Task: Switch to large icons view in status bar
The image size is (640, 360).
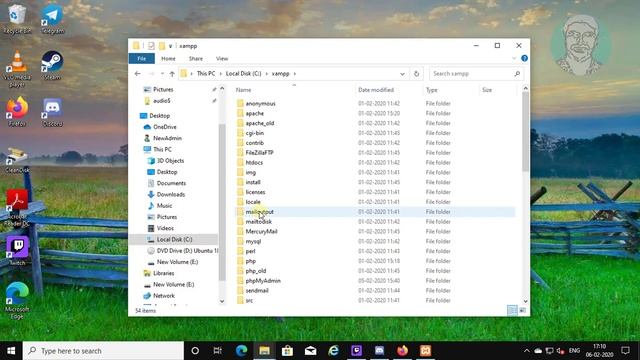Action: [x=522, y=311]
